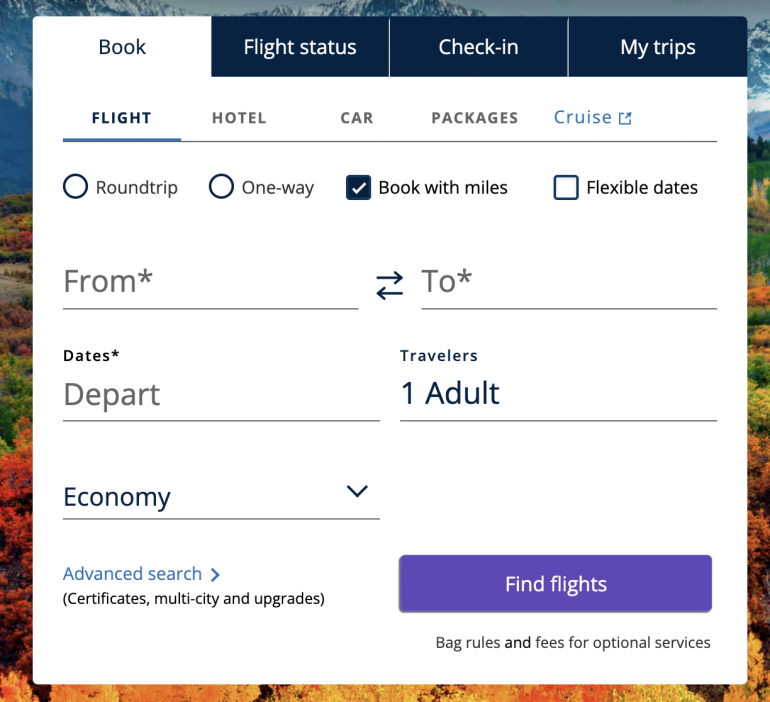Click the From airport input field
This screenshot has width=770, height=702.
point(210,282)
